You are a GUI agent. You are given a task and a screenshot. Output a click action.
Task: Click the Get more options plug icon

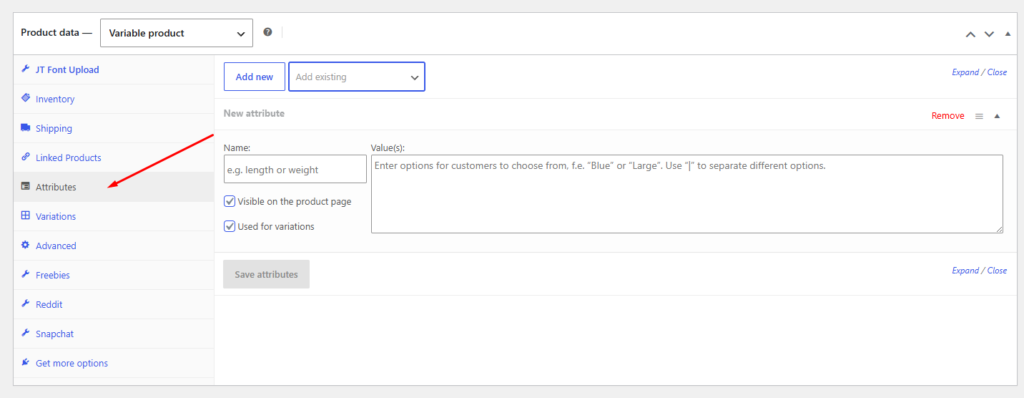(x=25, y=362)
